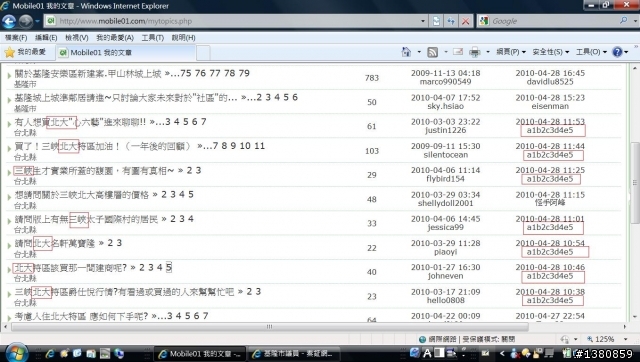
Task: Click author shellydoll2001
Action: 445,203
